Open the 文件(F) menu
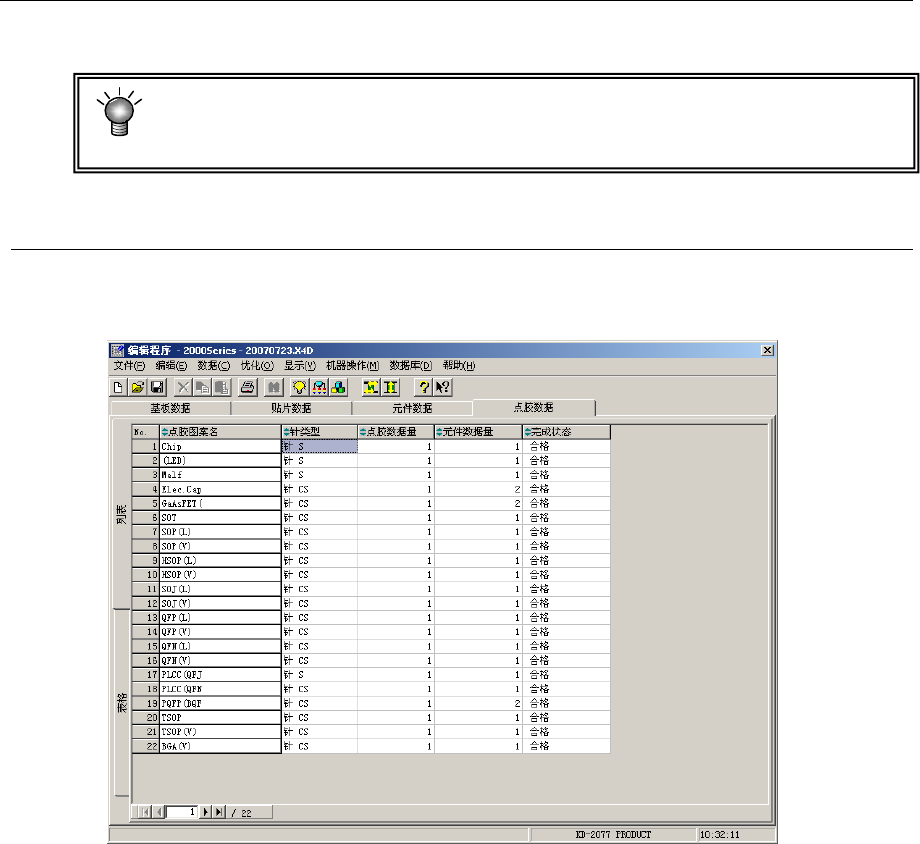Screen dimensions: 920x844 click(x=129, y=366)
